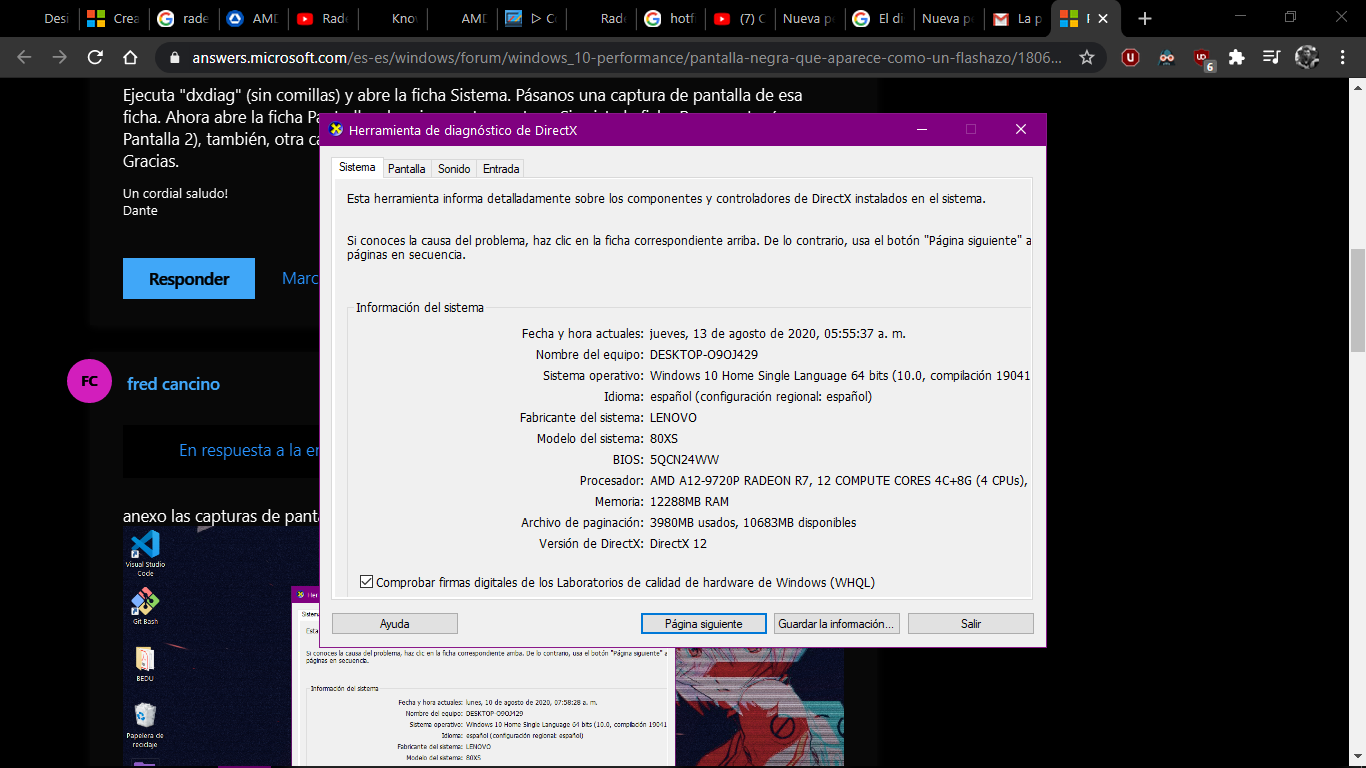Click the address bar URL field
The width and height of the screenshot is (1366, 768).
point(628,58)
